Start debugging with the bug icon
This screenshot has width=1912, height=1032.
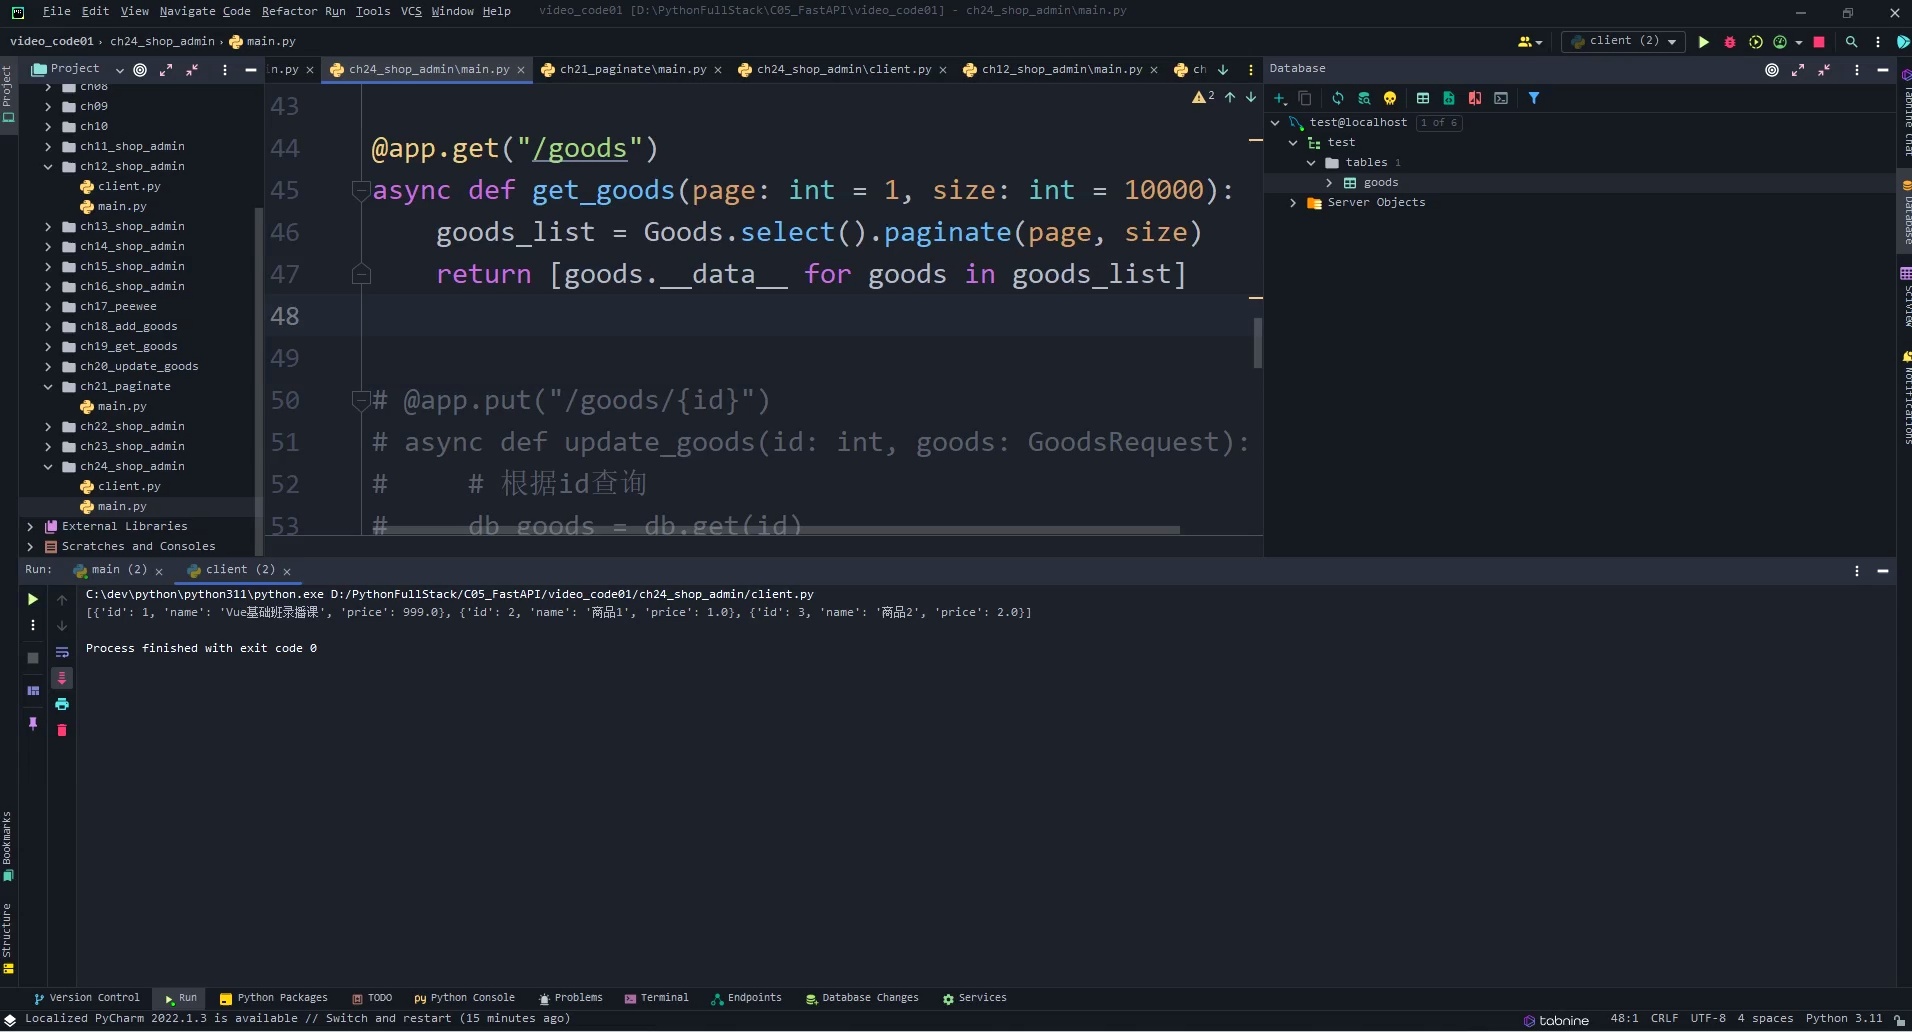[x=1731, y=42]
